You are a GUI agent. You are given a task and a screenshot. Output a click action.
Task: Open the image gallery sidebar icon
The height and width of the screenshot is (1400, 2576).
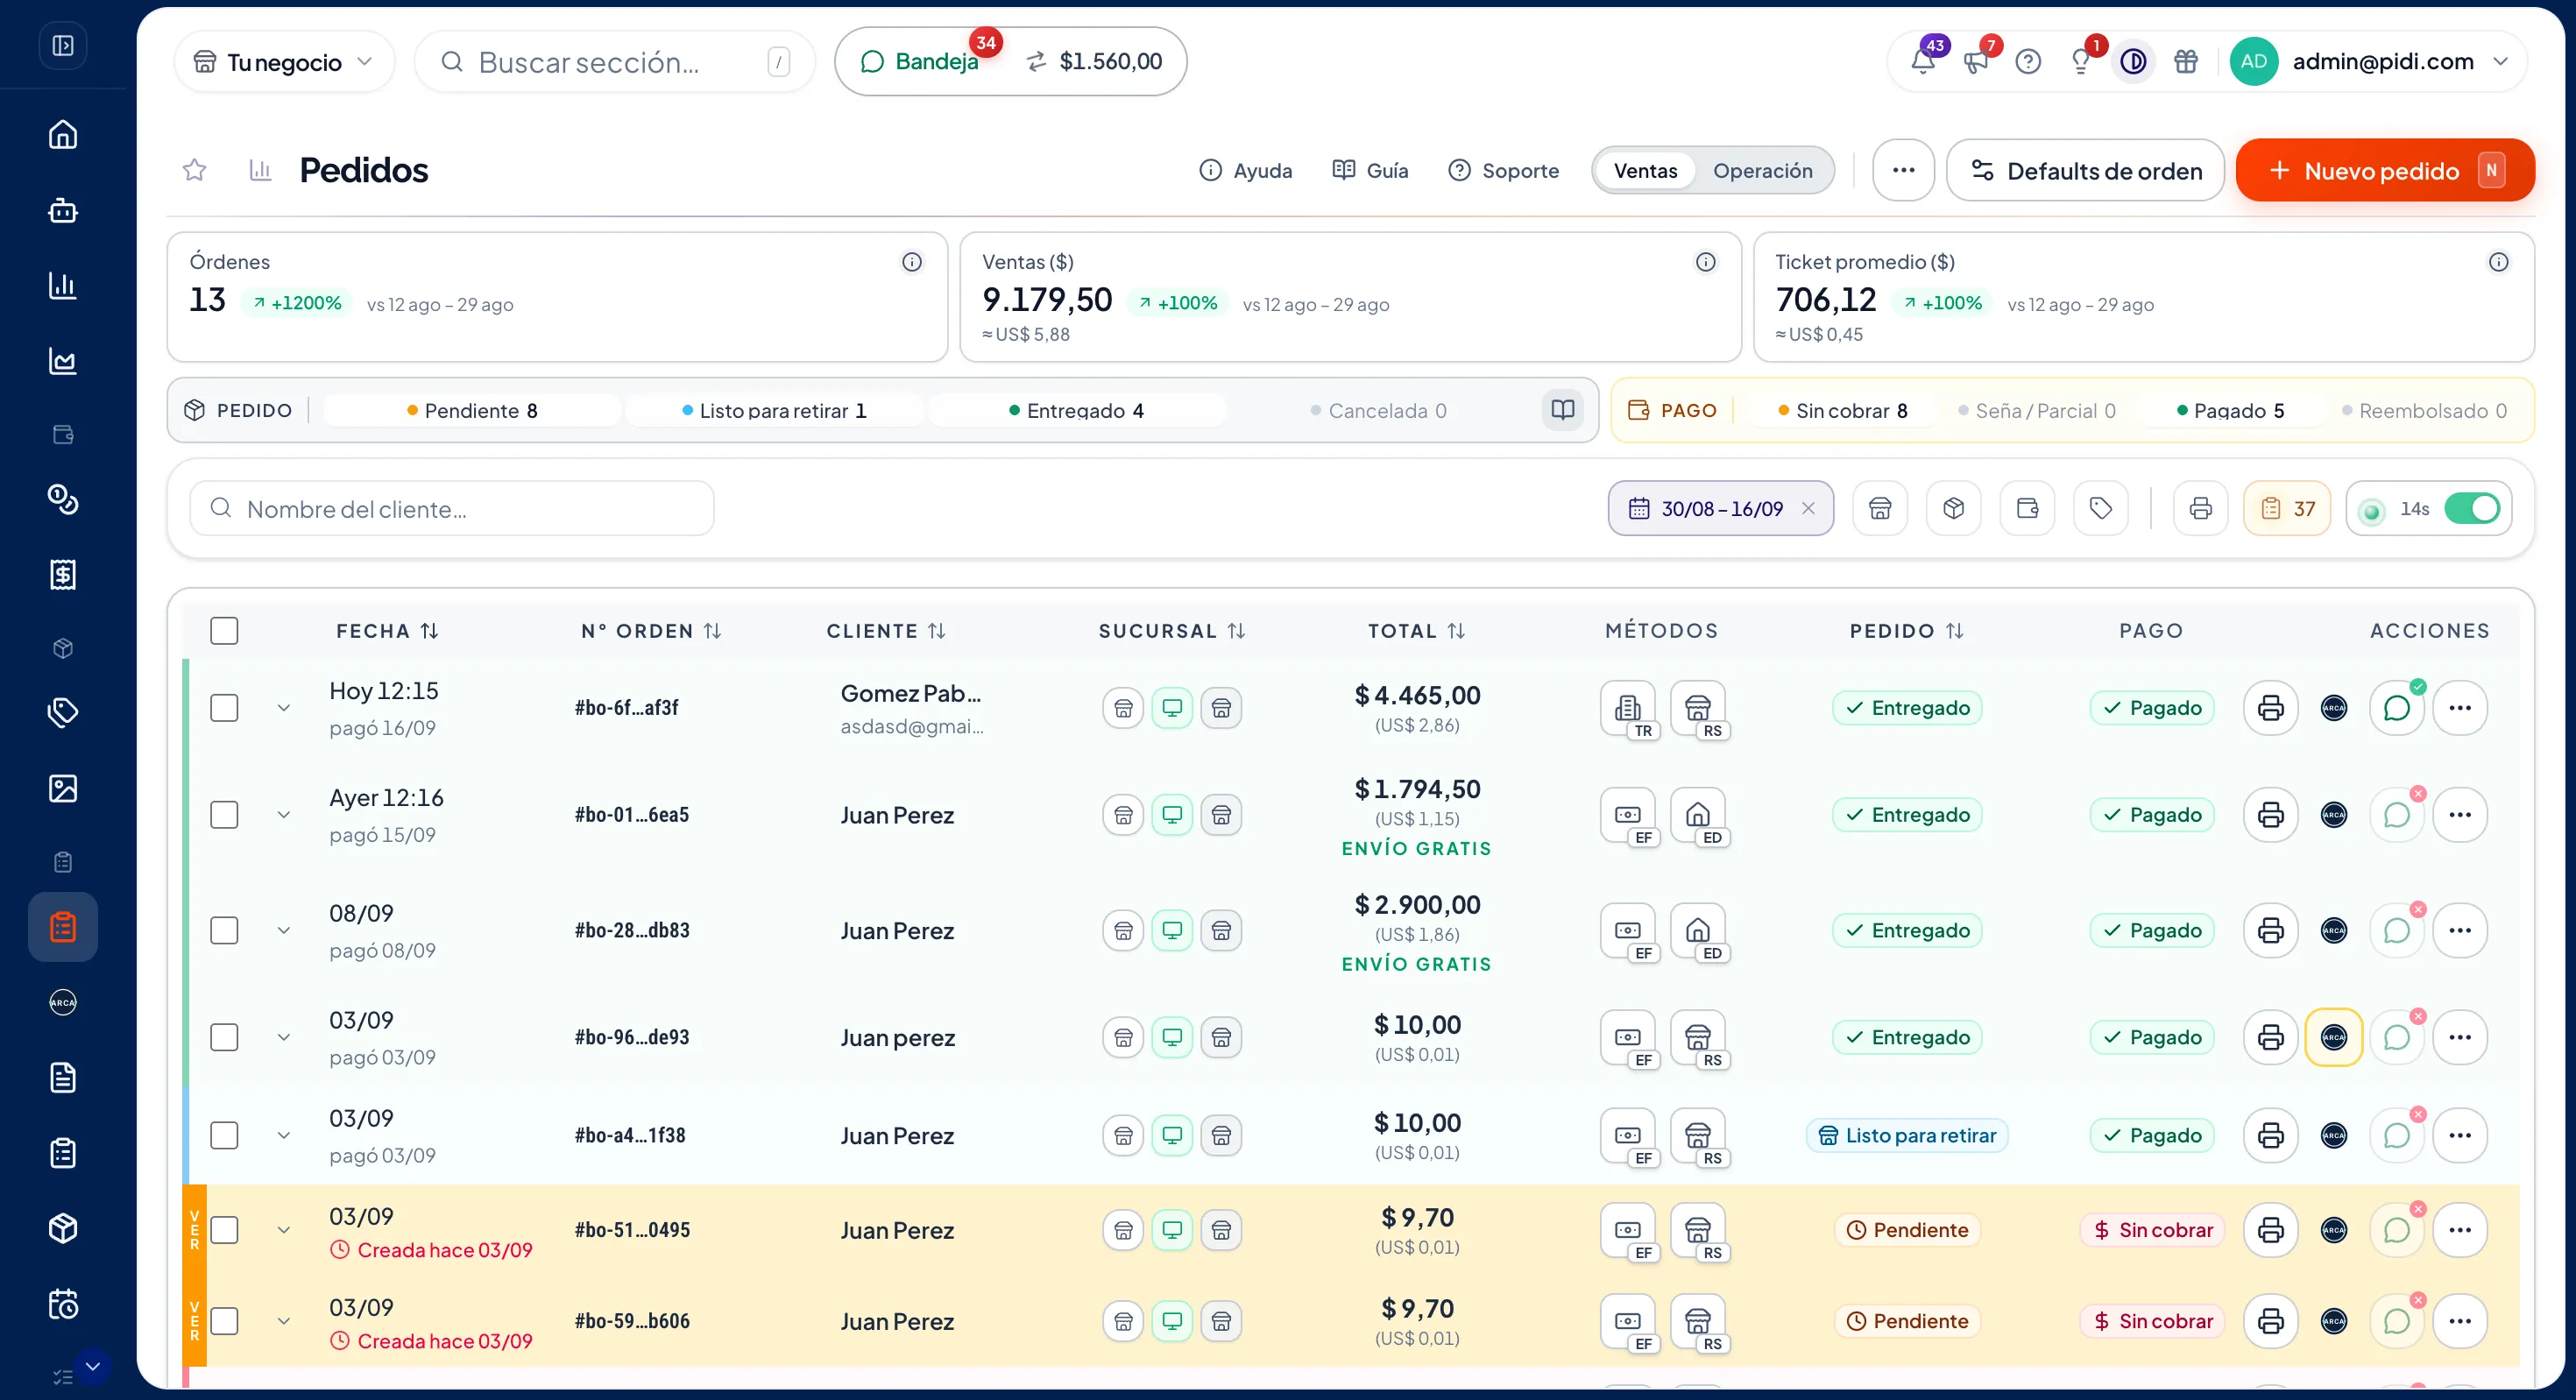[x=63, y=788]
